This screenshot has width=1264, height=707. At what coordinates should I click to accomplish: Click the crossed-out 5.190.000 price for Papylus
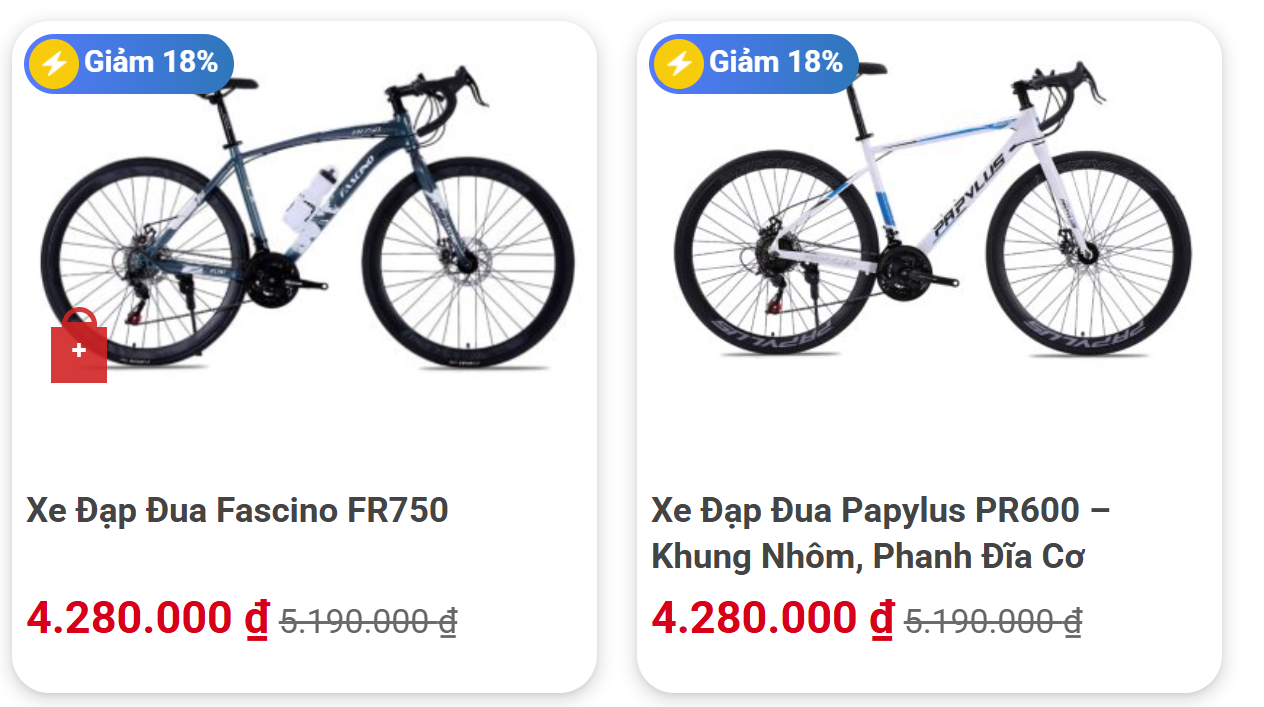click(x=992, y=622)
